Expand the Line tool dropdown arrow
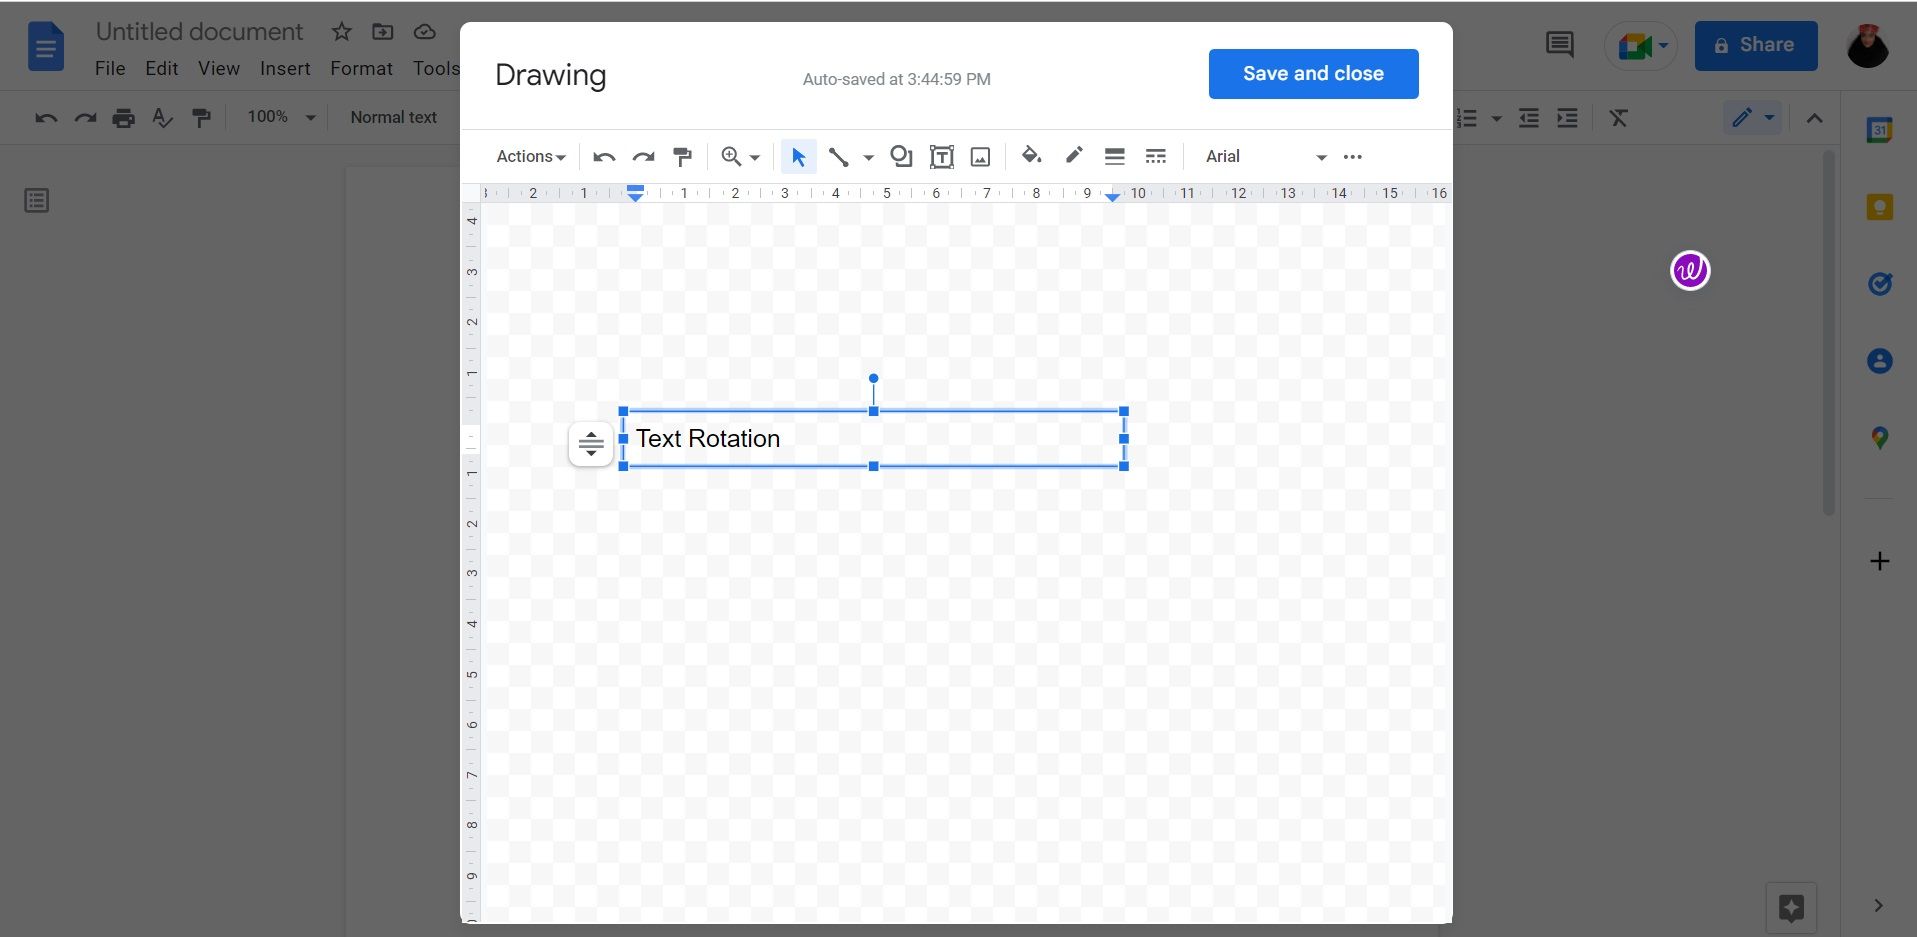This screenshot has width=1917, height=937. click(x=868, y=158)
